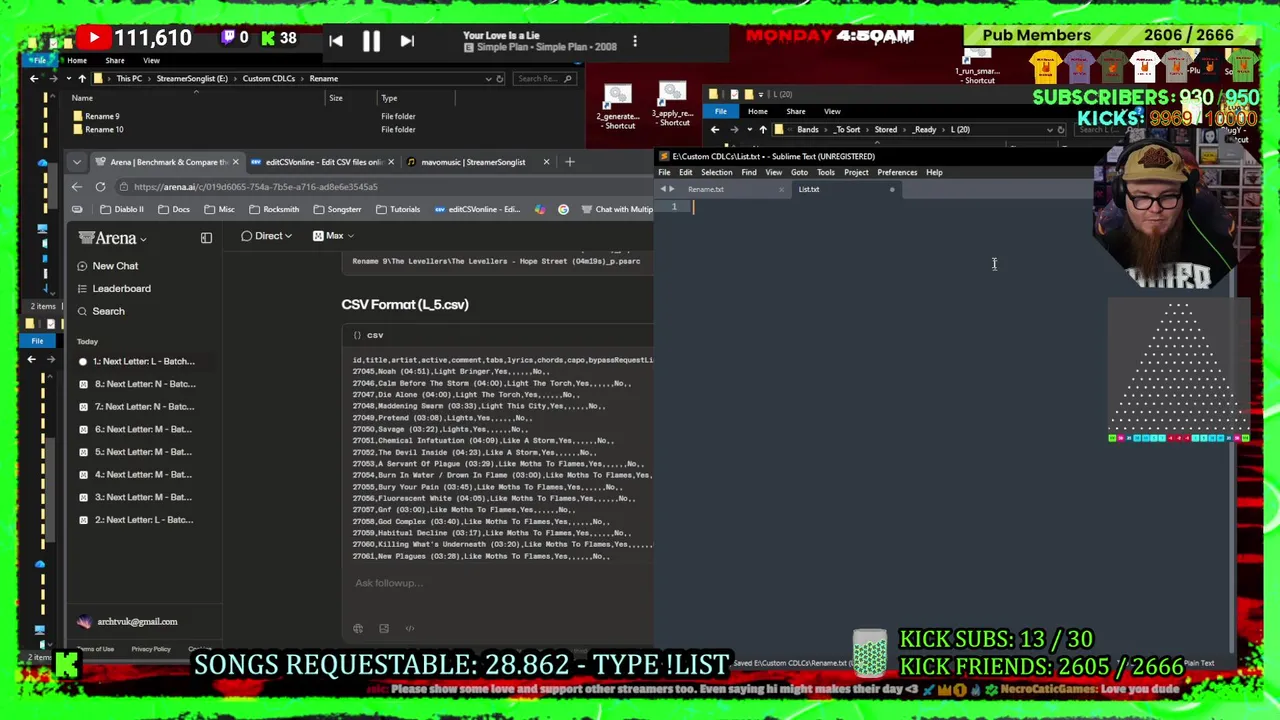Open the New Chat page in Arena
Image resolution: width=1280 pixels, height=720 pixels.
click(x=115, y=266)
